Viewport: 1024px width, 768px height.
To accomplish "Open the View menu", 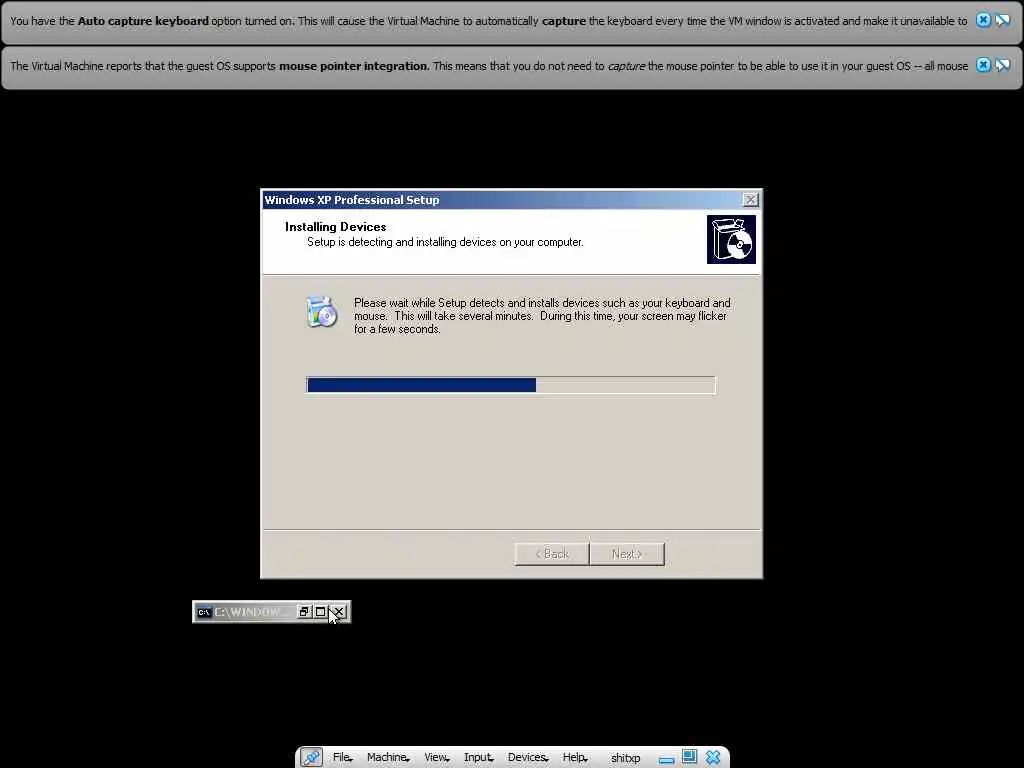I will 436,758.
